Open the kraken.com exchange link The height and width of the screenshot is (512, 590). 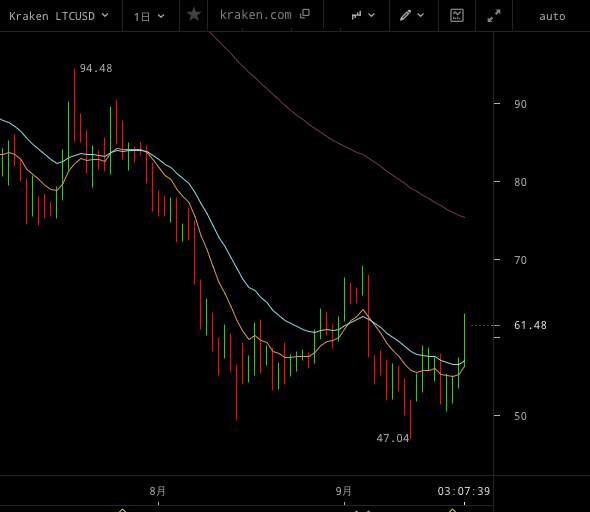click(x=255, y=15)
